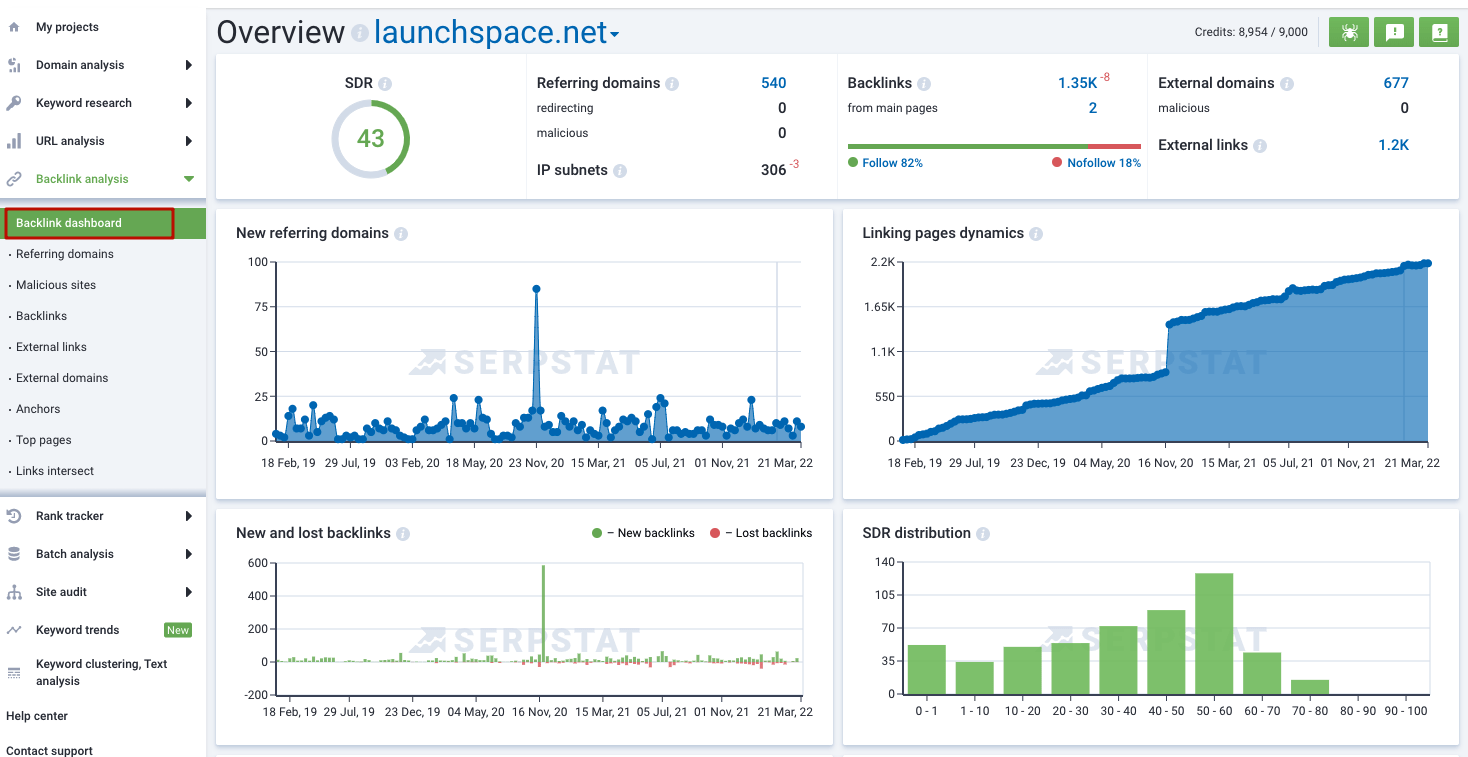Click info icon on New and lost backlinks chart
Viewport: 1468px width, 757px height.
coord(403,534)
